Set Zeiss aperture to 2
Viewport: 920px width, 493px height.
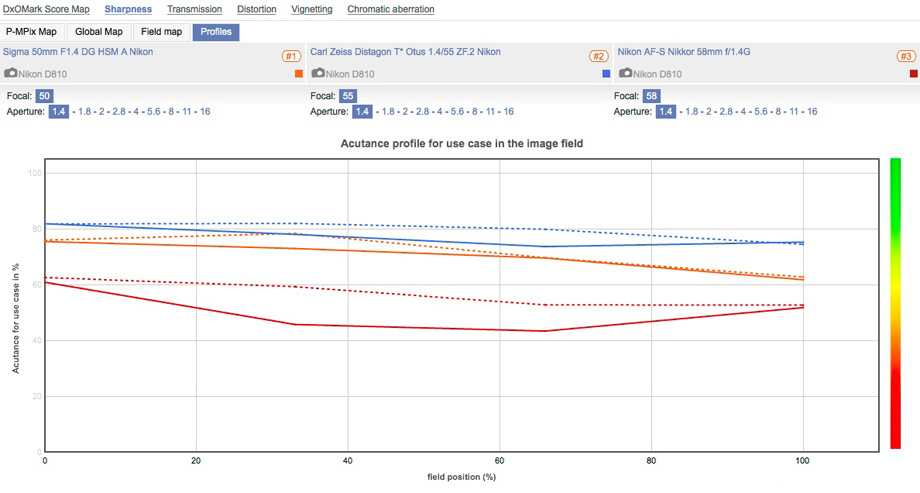405,112
